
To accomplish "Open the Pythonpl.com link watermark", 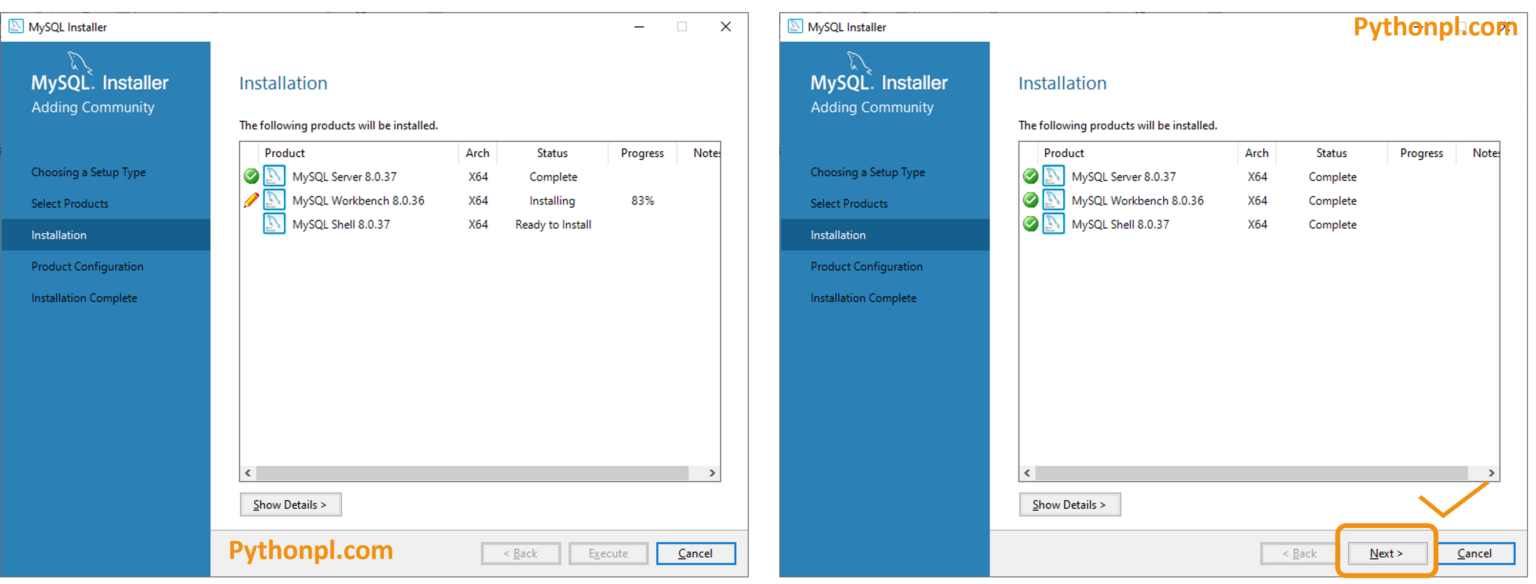I will point(1435,26).
